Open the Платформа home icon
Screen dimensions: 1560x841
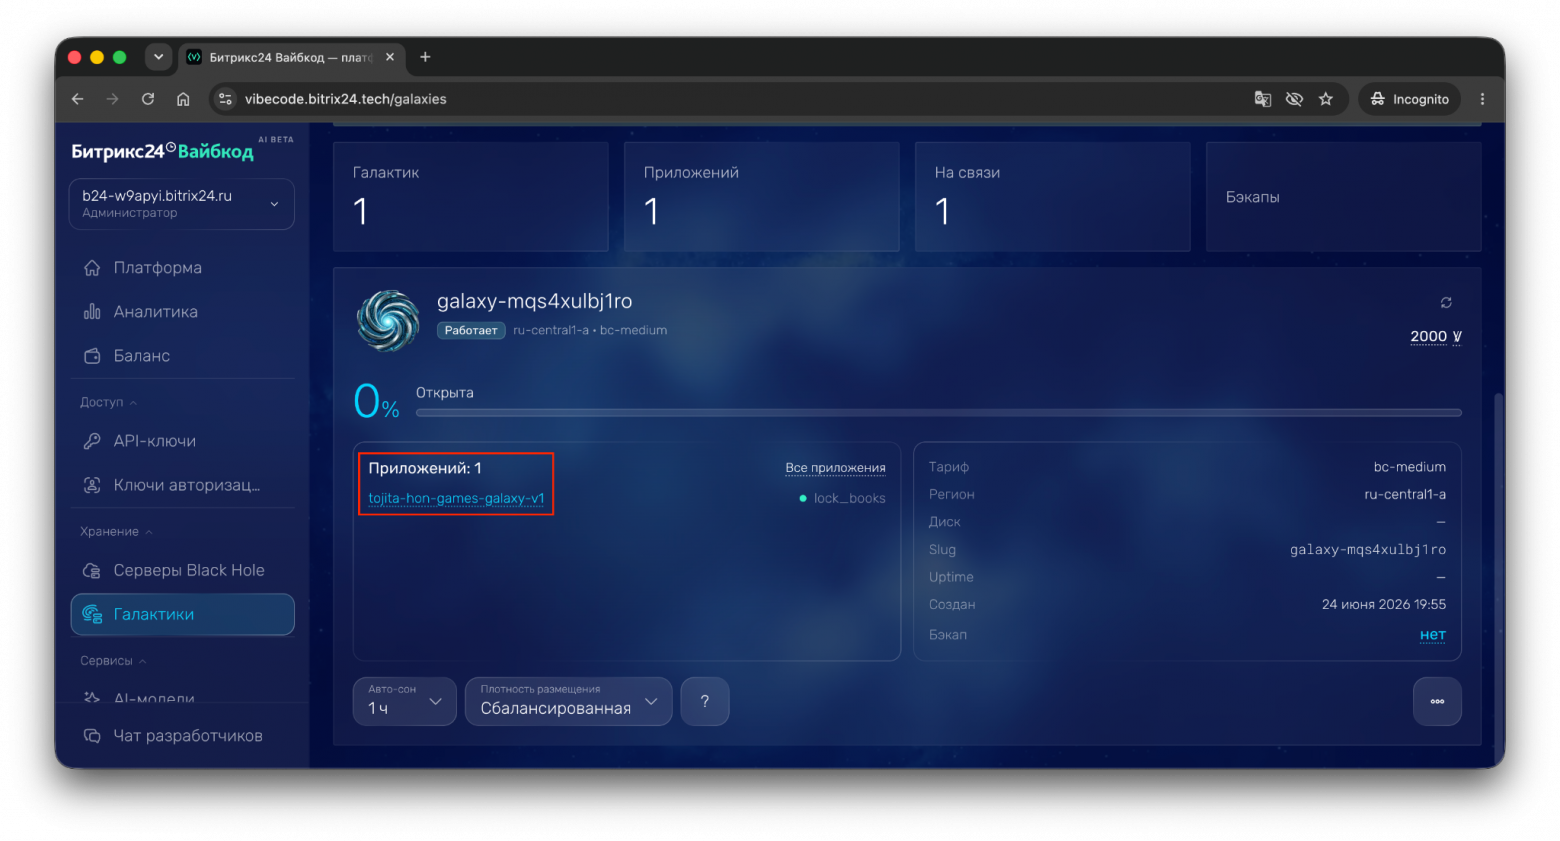[92, 268]
